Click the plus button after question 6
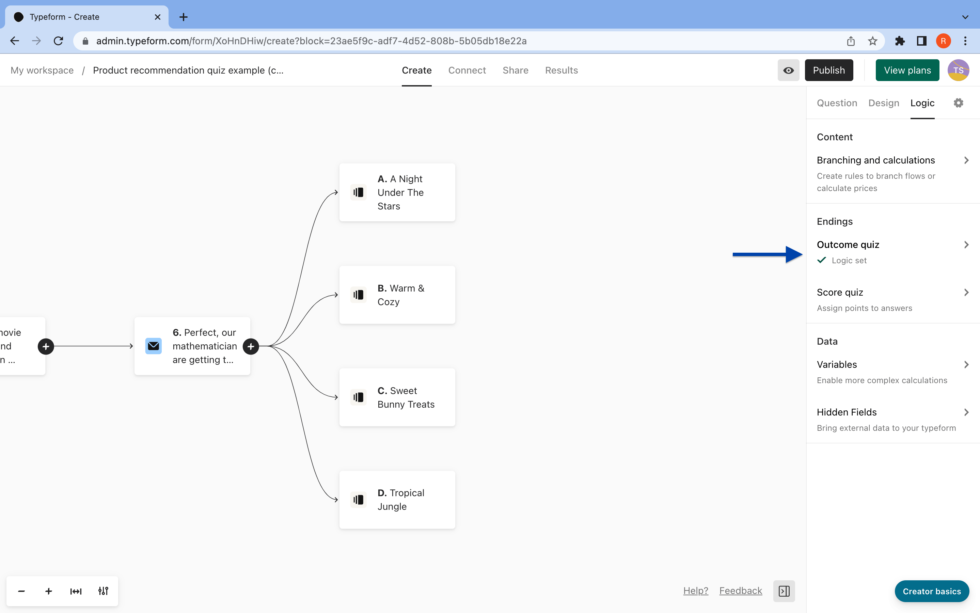Screen dimensions: 980x613 click(250, 346)
